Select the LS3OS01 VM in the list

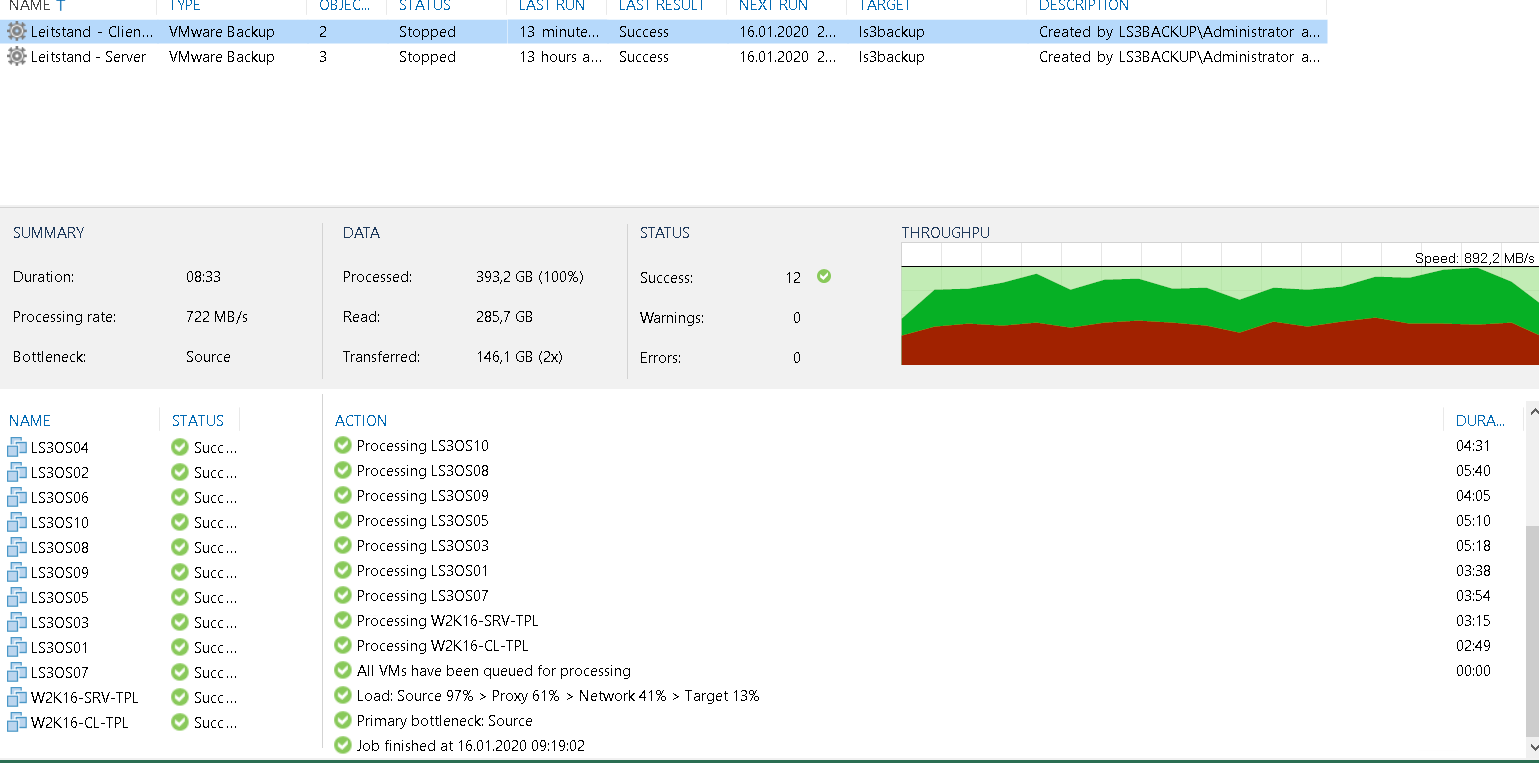click(x=60, y=647)
